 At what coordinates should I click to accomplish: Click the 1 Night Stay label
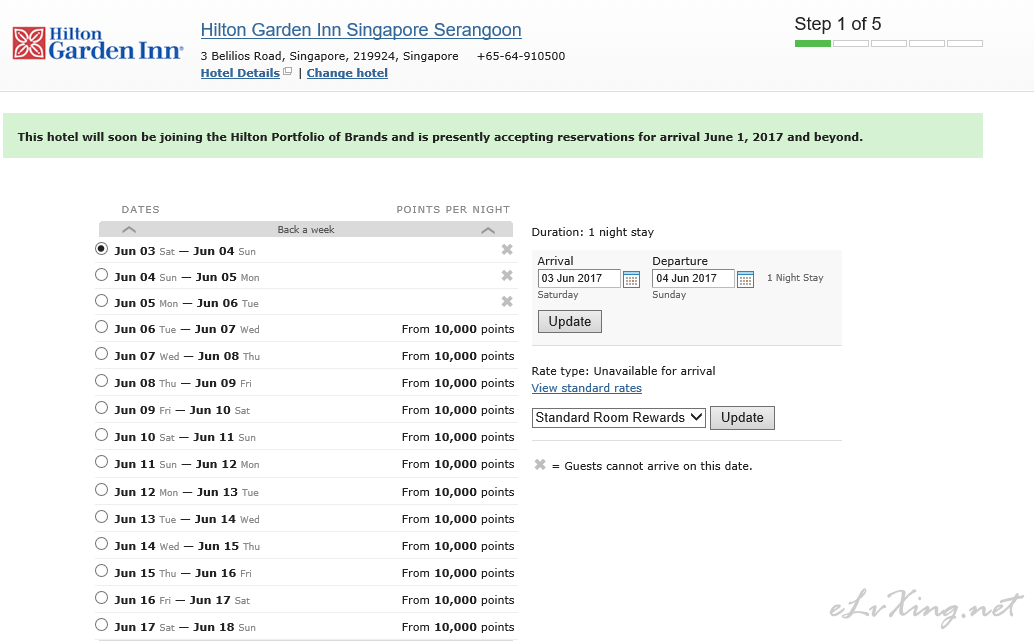795,278
